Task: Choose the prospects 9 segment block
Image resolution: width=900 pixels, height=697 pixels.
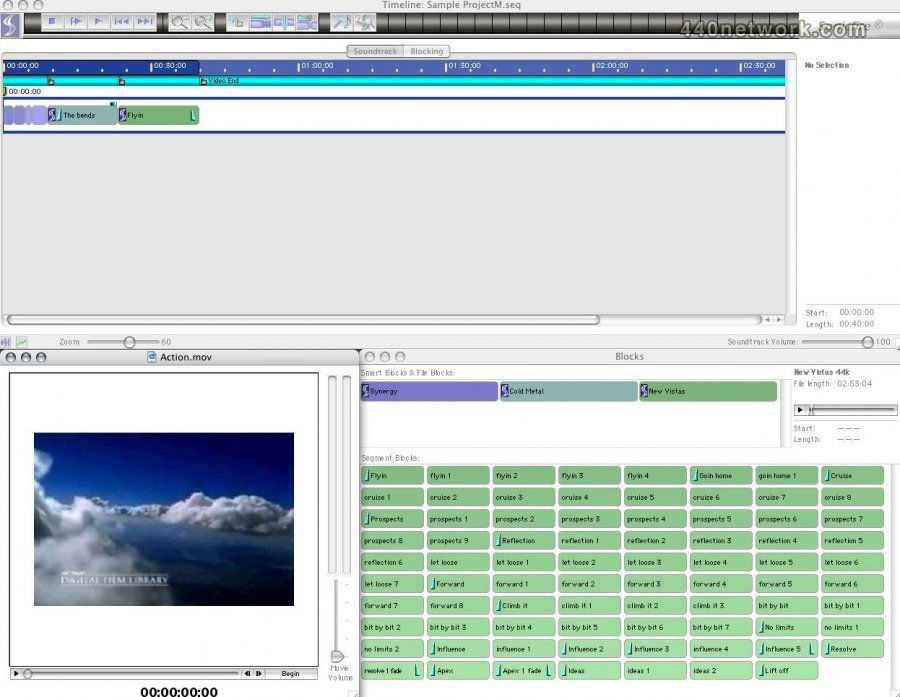Action: (x=458, y=541)
